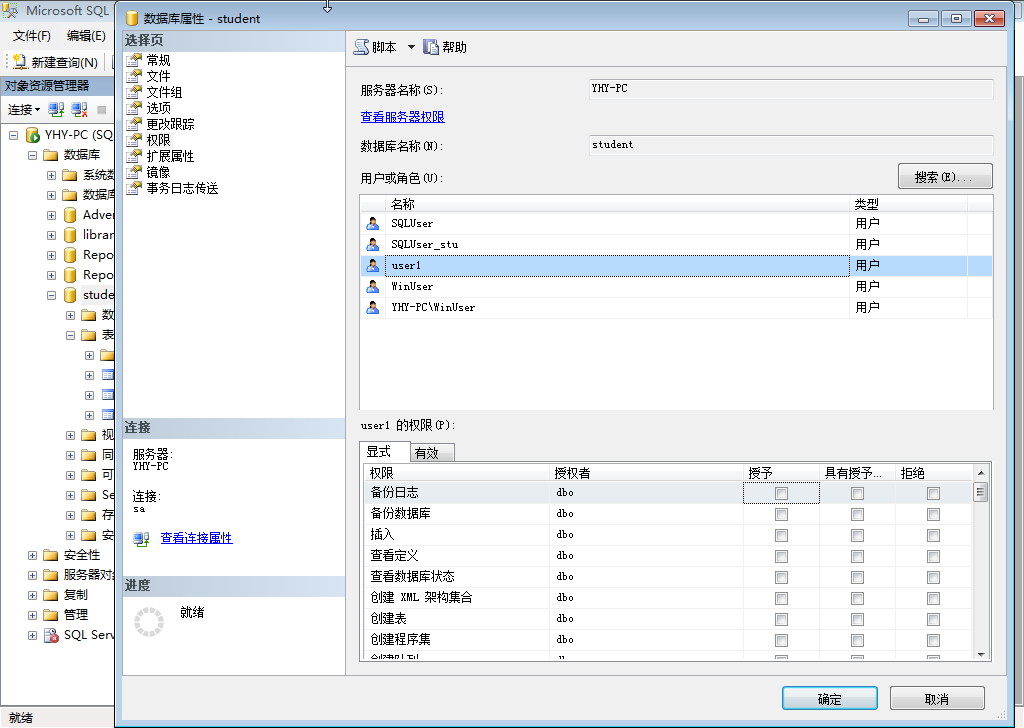1024x728 pixels.
Task: Collapse the student database node
Action: click(51, 296)
